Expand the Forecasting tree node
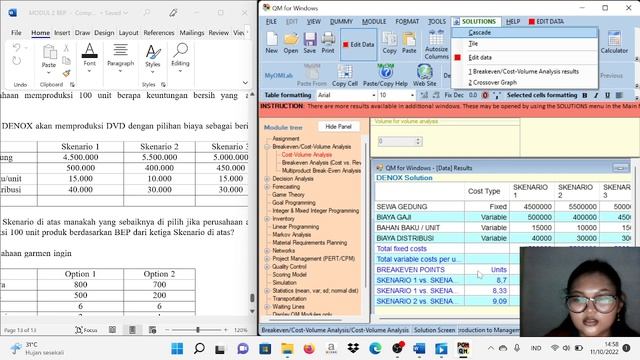640x360 pixels. (x=267, y=187)
